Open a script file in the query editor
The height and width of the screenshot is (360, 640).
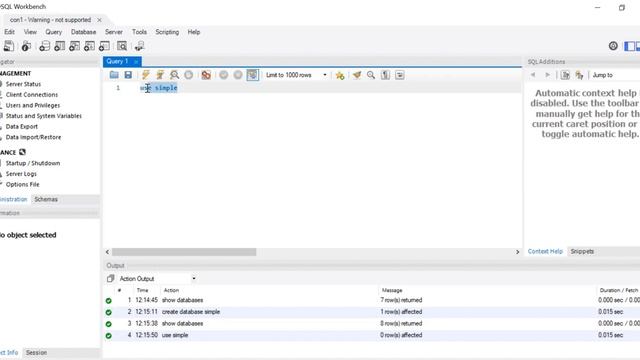pos(114,75)
